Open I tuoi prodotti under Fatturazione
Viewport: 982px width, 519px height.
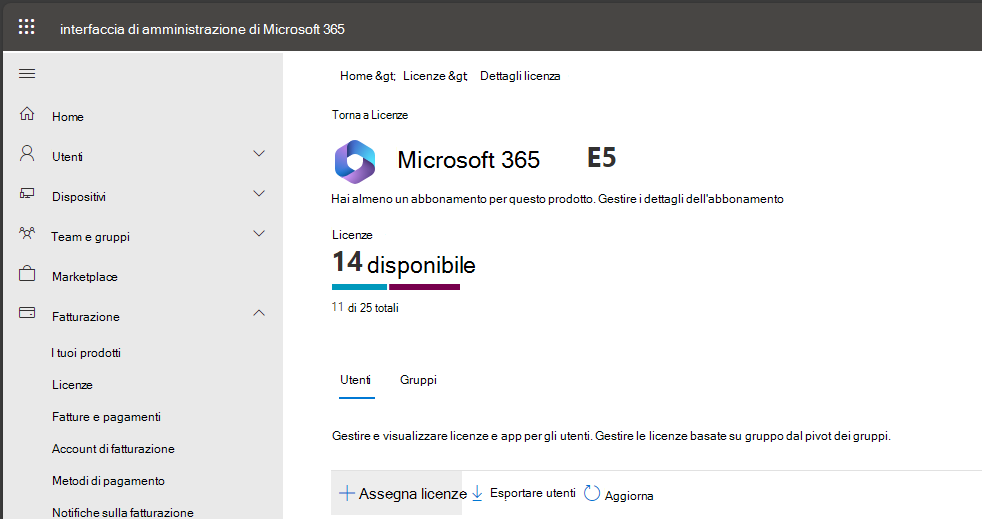(86, 353)
